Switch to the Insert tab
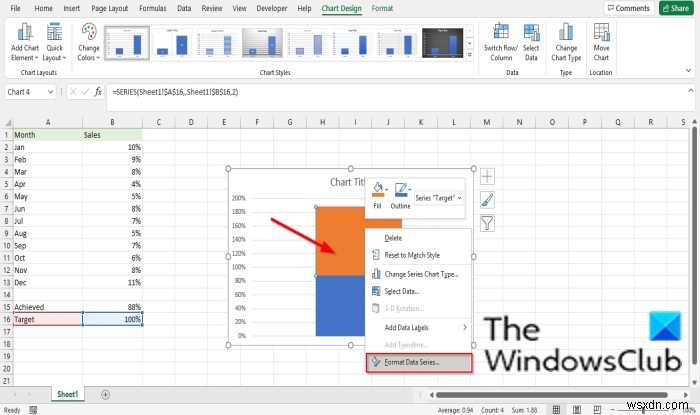The height and width of the screenshot is (415, 700). coord(71,8)
